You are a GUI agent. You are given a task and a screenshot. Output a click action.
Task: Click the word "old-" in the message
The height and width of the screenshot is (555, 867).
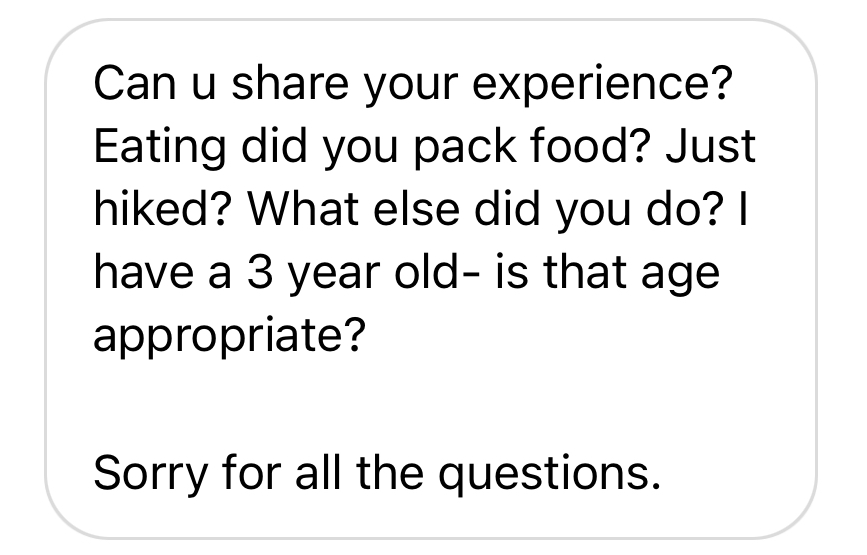(425, 272)
